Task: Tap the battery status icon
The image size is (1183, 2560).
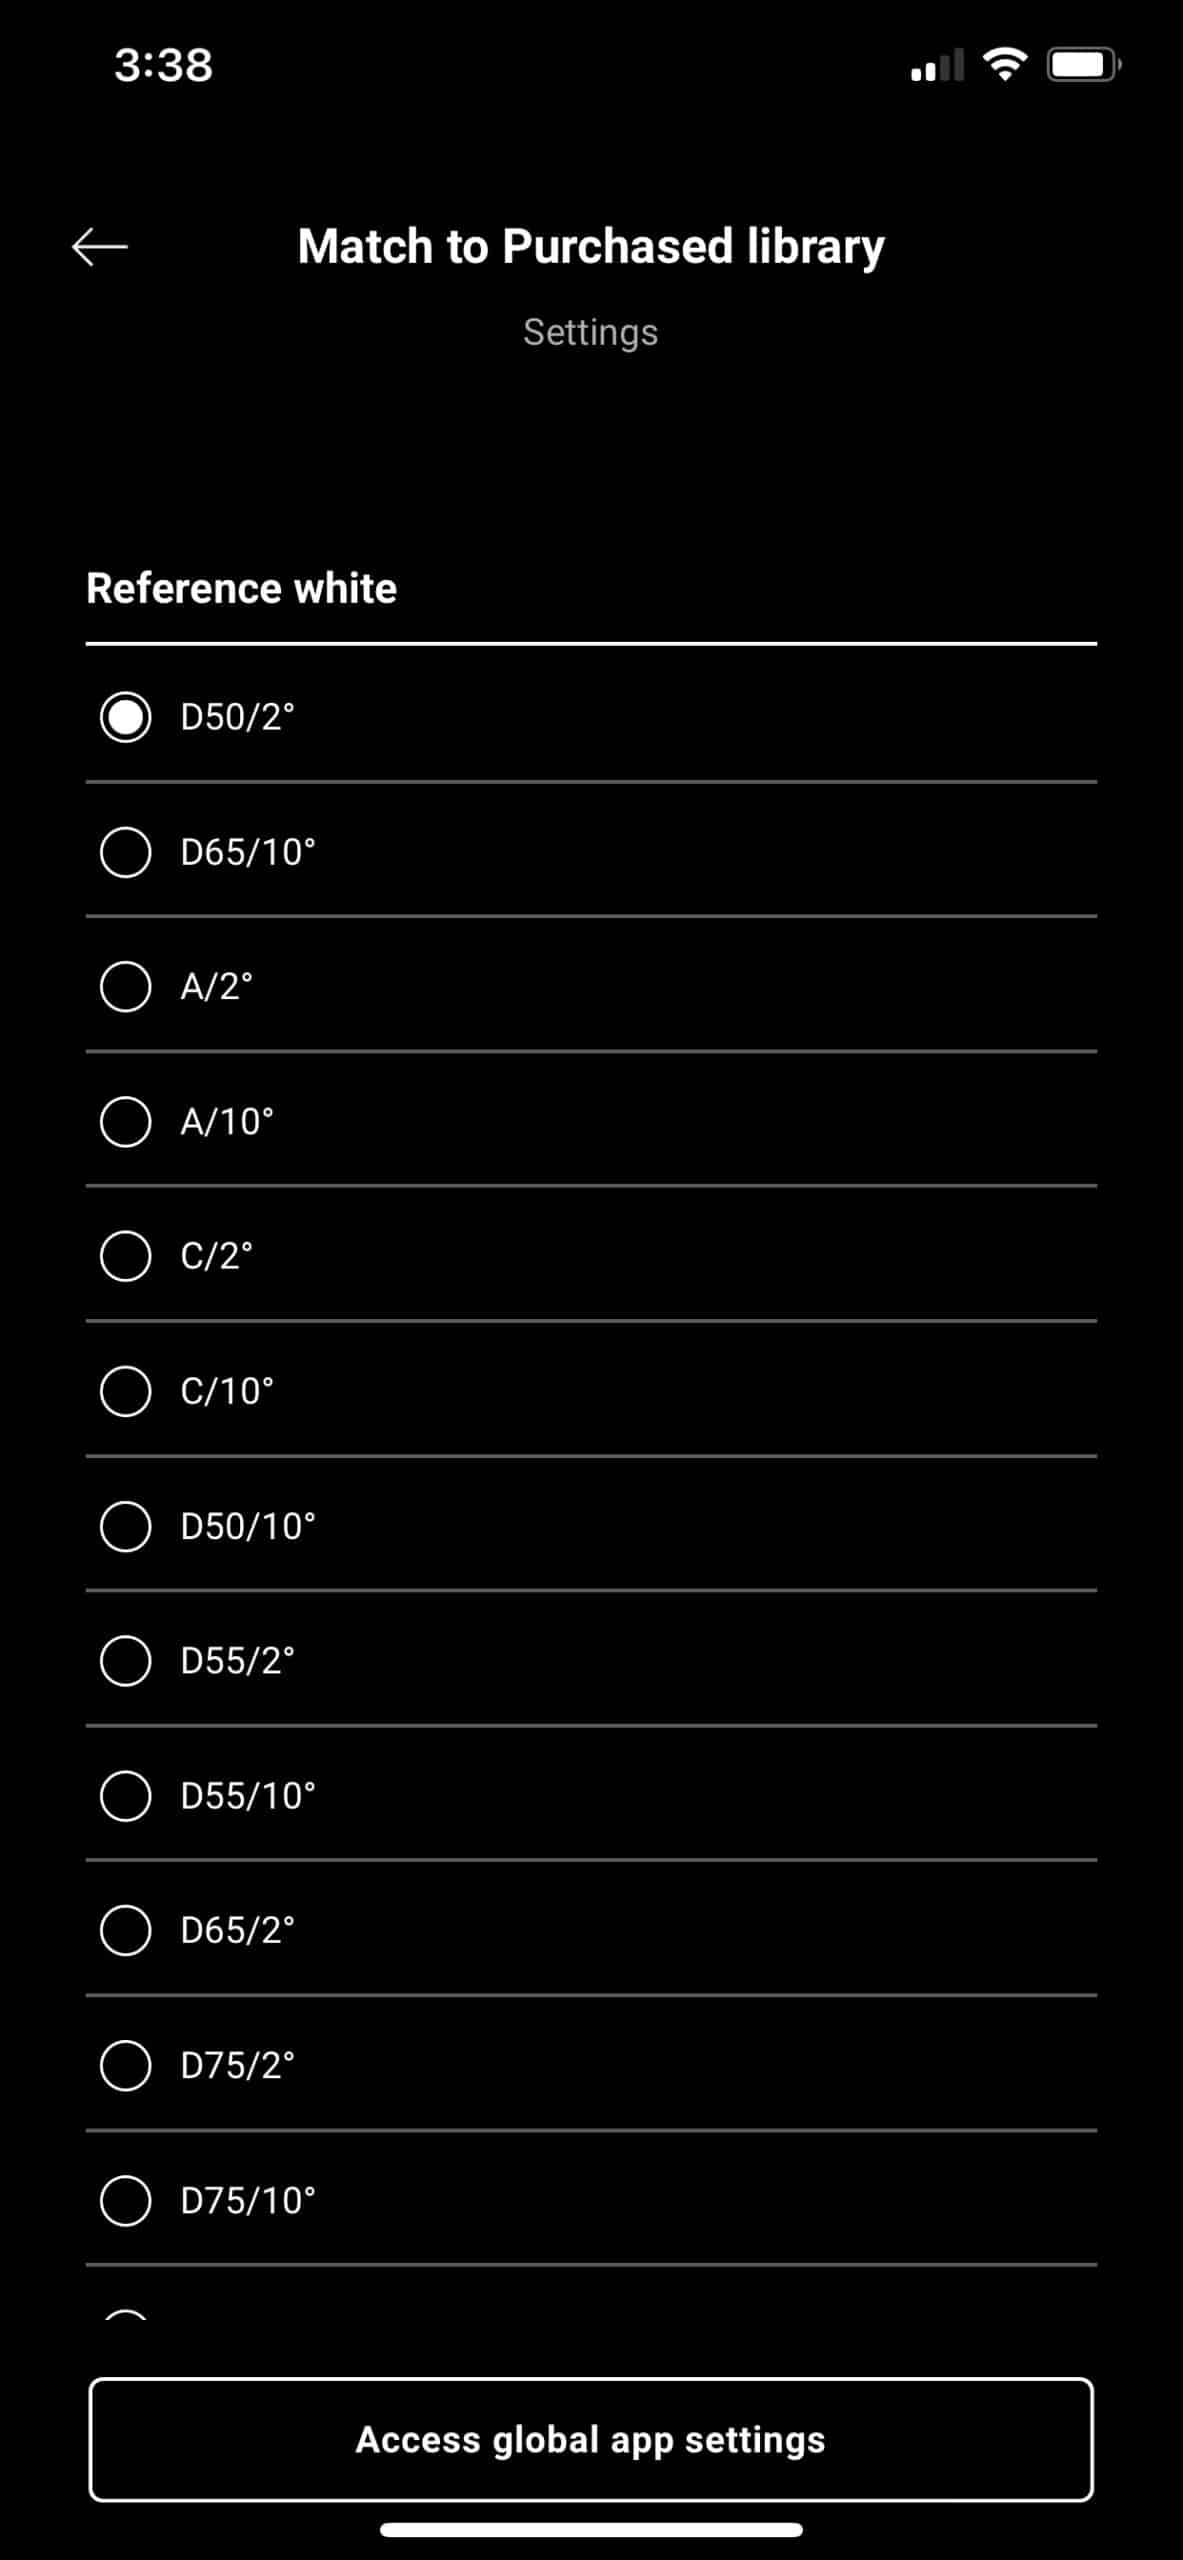Action: 1083,65
